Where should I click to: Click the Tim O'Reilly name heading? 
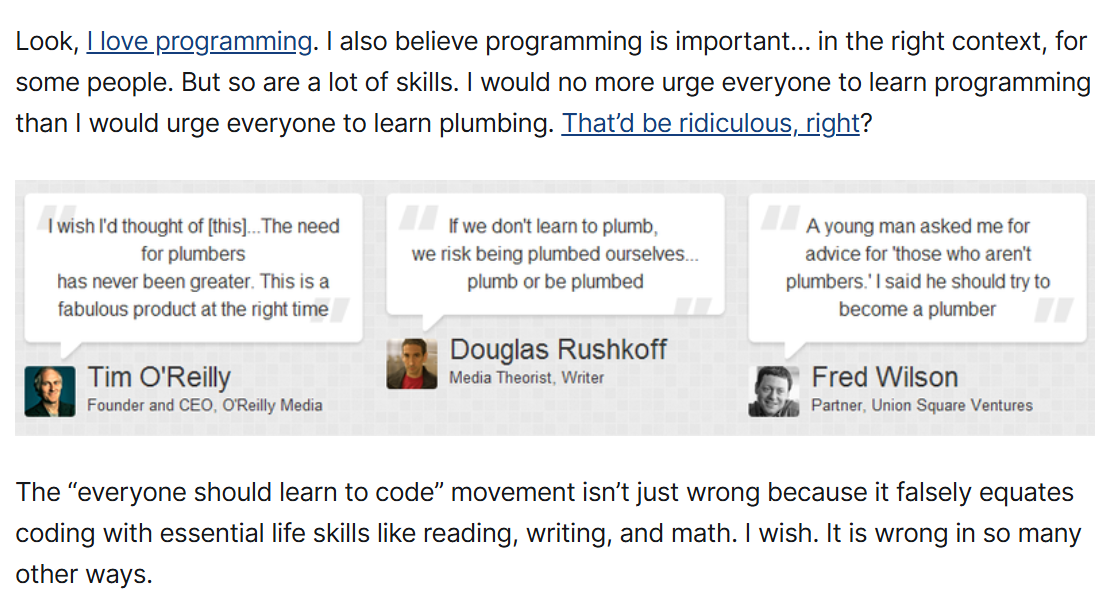(159, 377)
